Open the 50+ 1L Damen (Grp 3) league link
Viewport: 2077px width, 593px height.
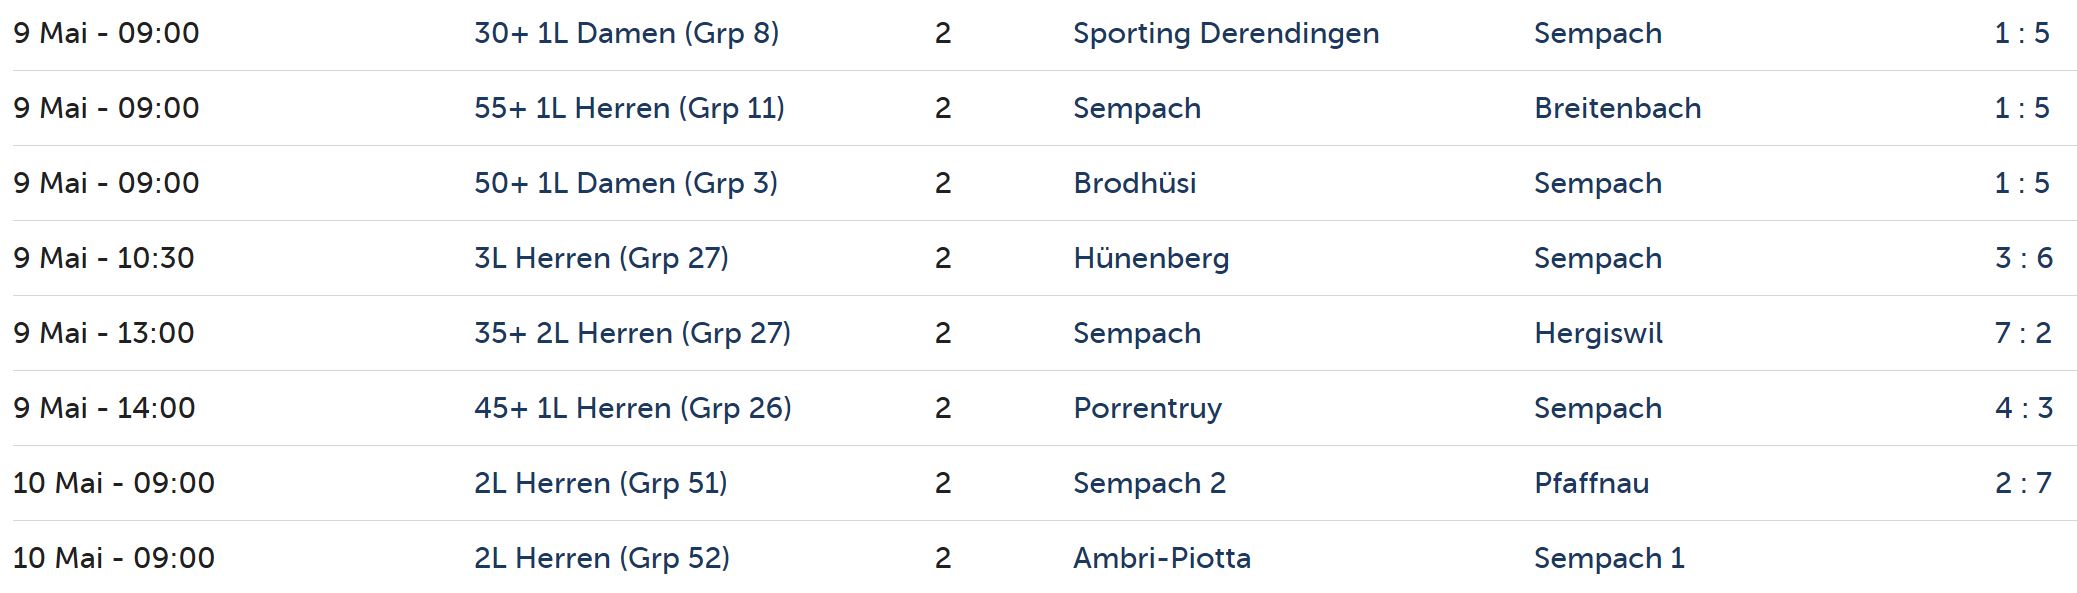point(626,183)
